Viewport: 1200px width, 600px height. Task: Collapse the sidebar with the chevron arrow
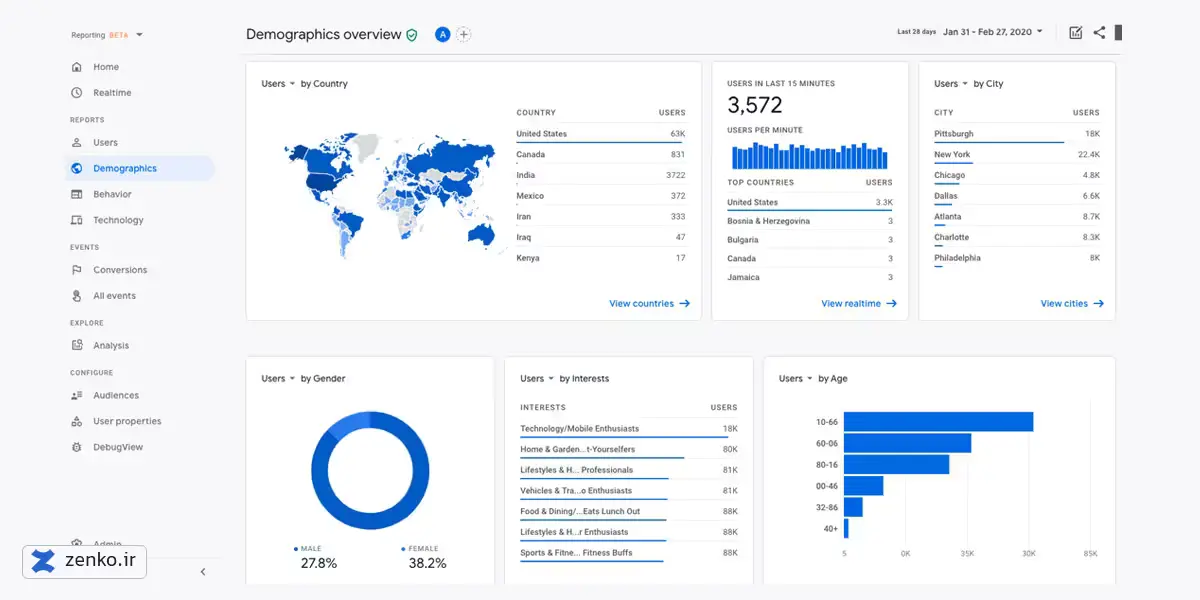pyautogui.click(x=203, y=572)
